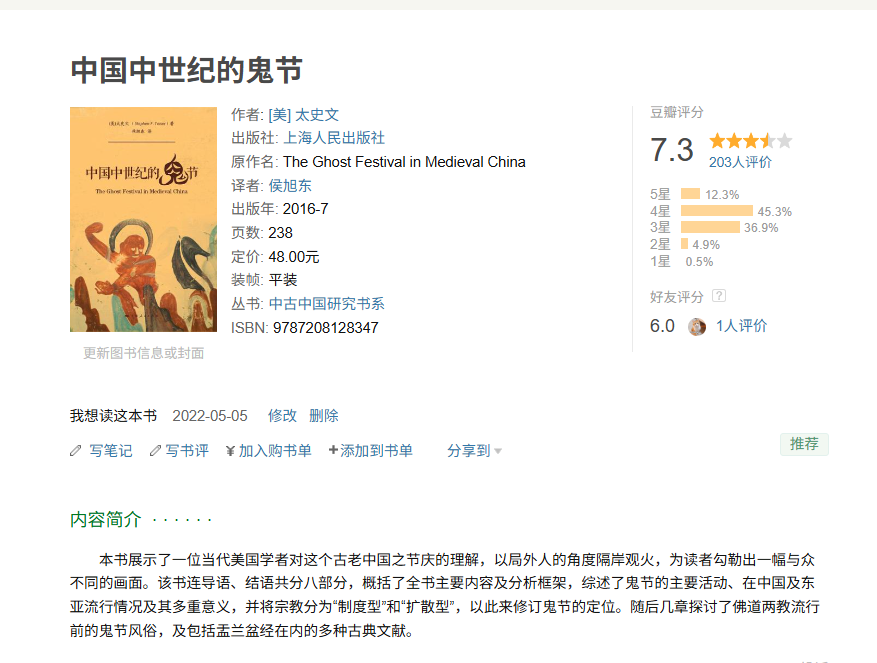Click the pencil icon beside 写笔记
Screen dimensions: 877x663
[76, 450]
